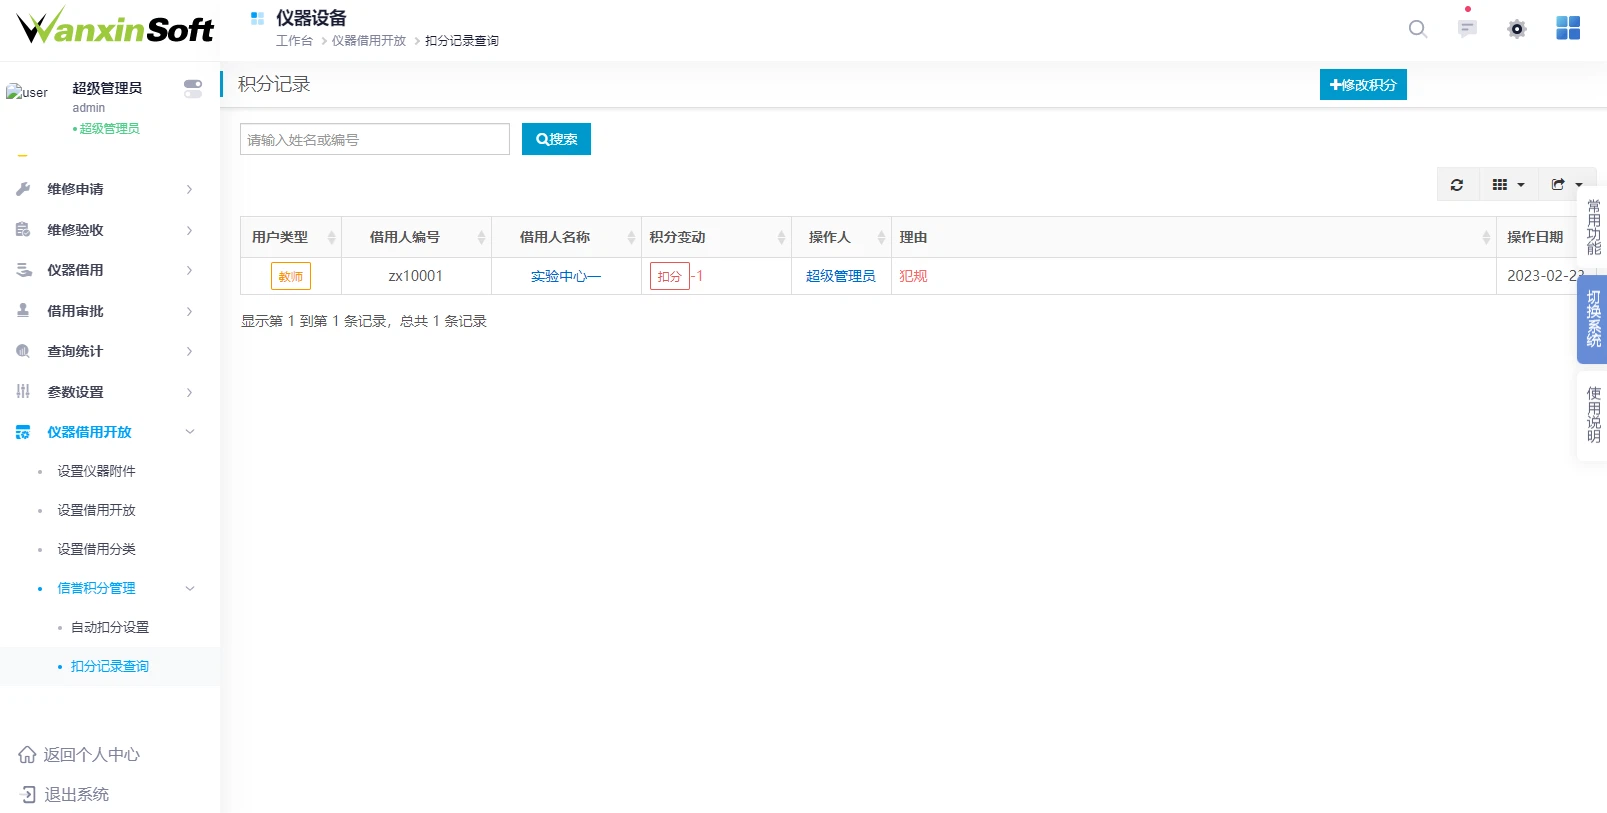
Task: Refresh the table with the refresh icon
Action: point(1457,185)
